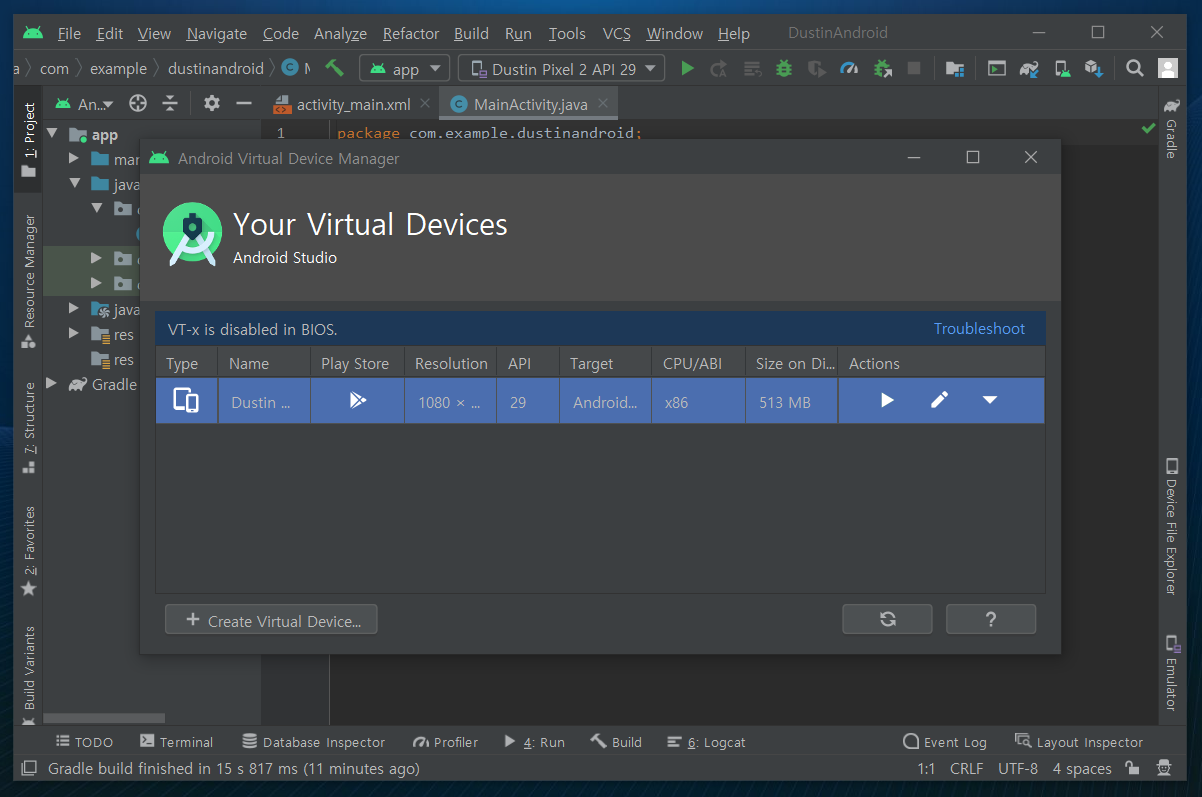Click the 4 spaces indent setting

coord(1082,769)
